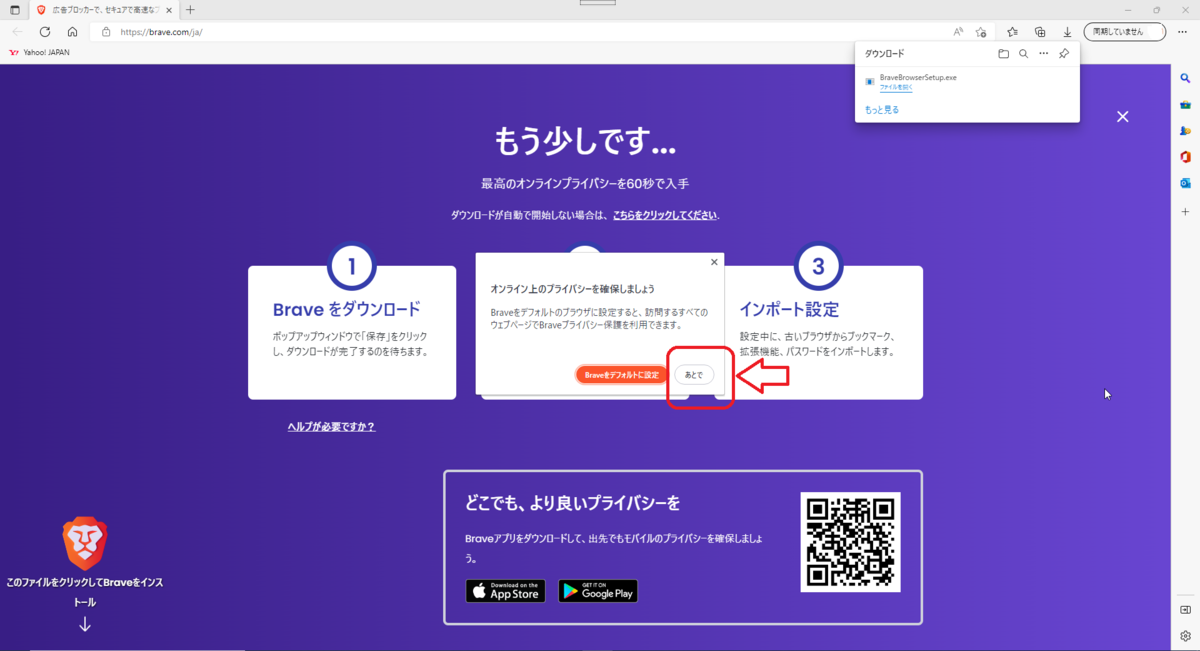Open the favorites list
Viewport: 1200px width, 651px height.
pos(1013,32)
